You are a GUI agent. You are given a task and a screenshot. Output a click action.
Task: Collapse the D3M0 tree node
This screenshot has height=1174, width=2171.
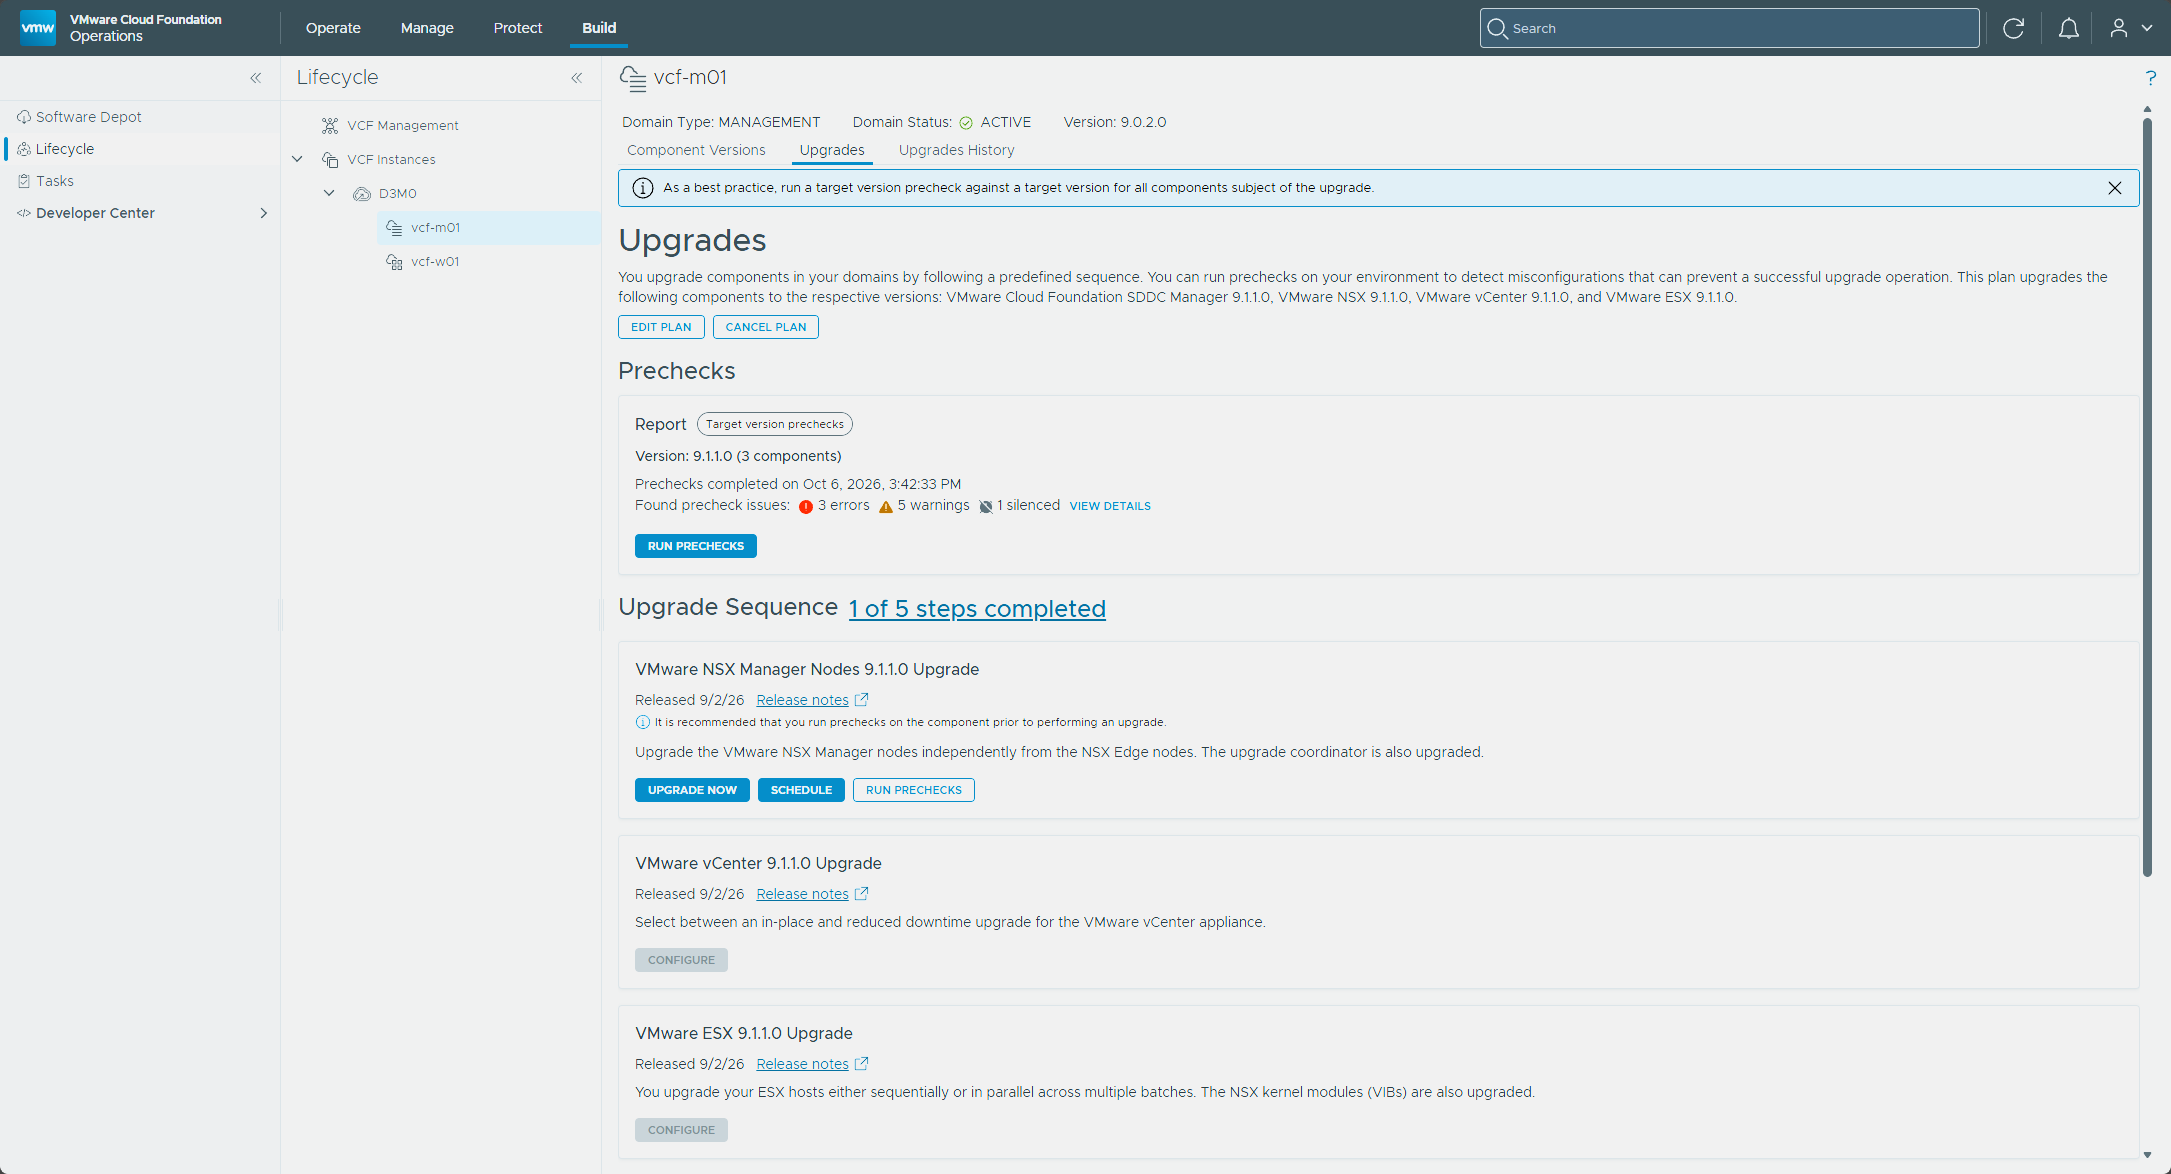point(329,193)
